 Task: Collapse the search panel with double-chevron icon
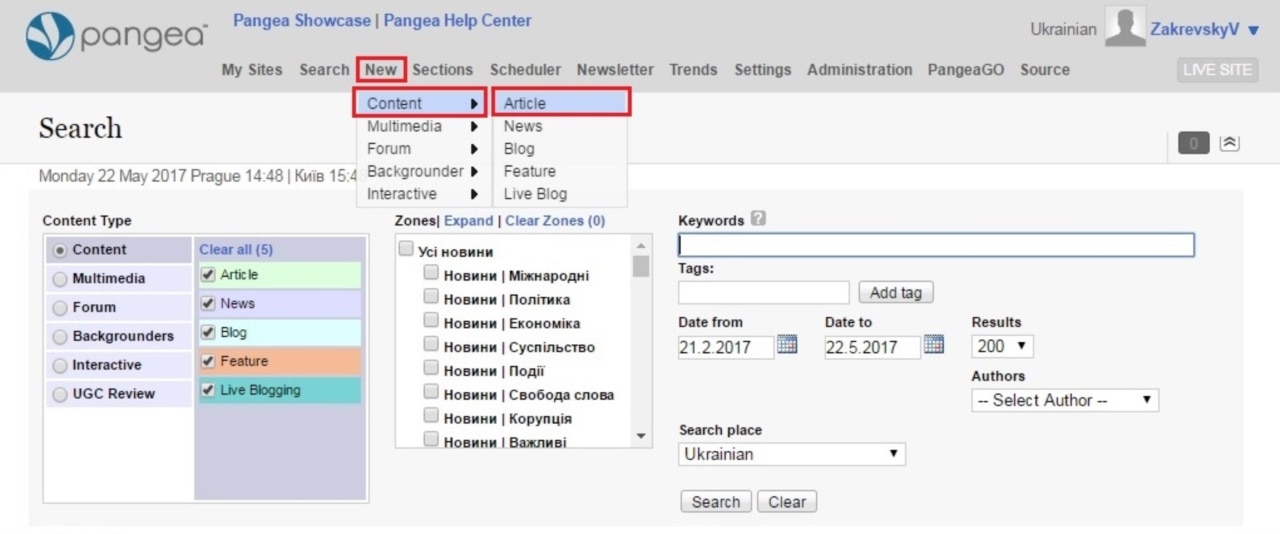1230,144
